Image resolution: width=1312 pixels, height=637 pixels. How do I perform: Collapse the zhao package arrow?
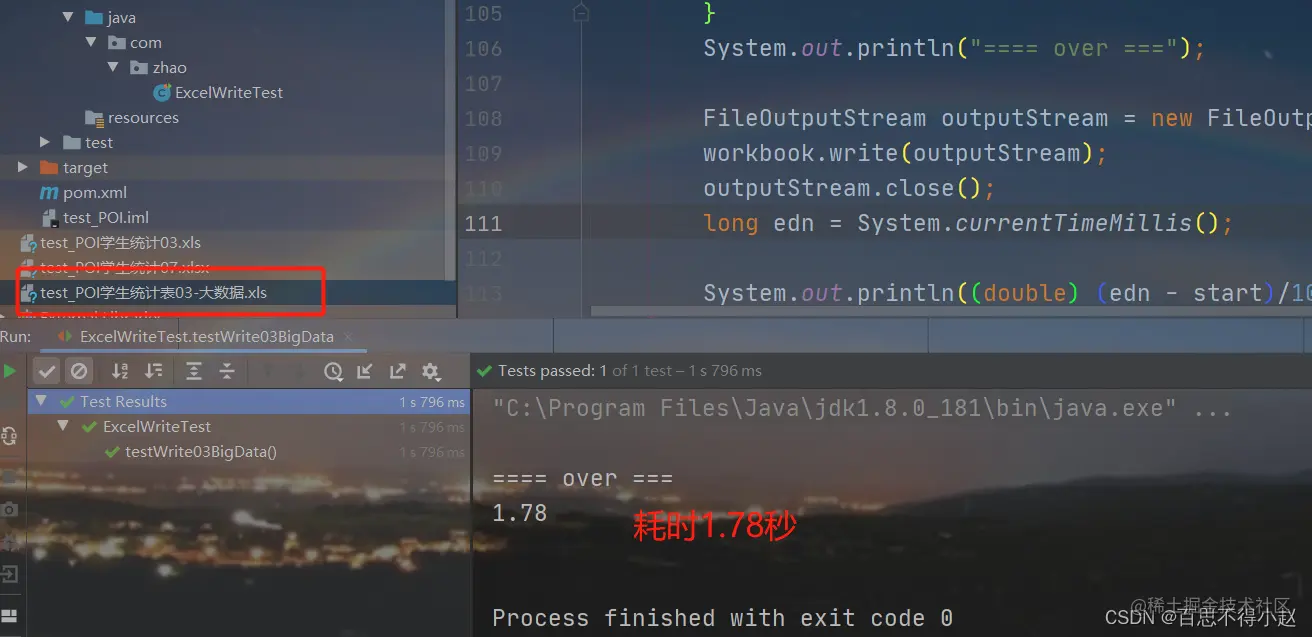coord(114,67)
